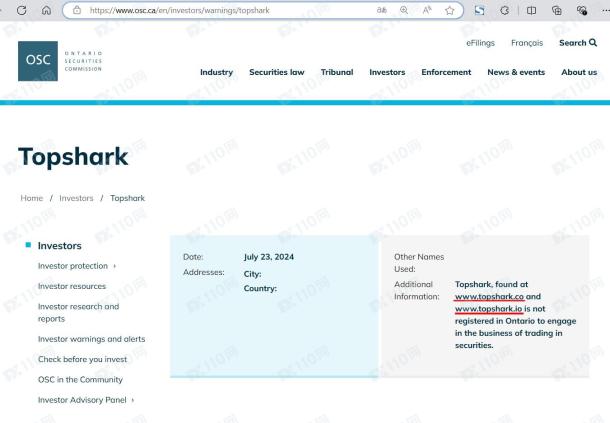Click the 'July 23, 2024' date text
This screenshot has height=423, width=610.
pyautogui.click(x=268, y=257)
